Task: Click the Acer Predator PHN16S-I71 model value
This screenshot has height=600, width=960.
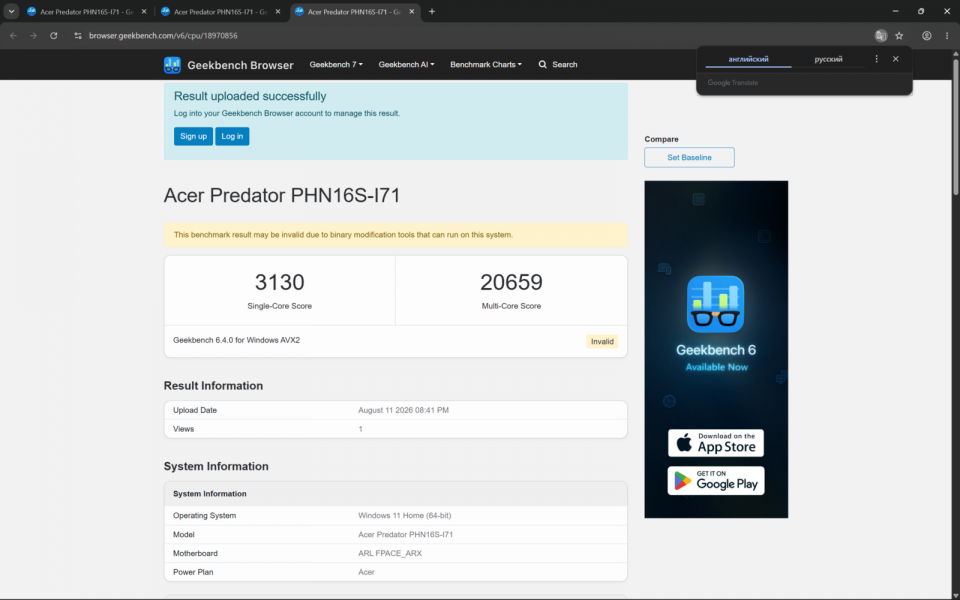Action: click(405, 534)
